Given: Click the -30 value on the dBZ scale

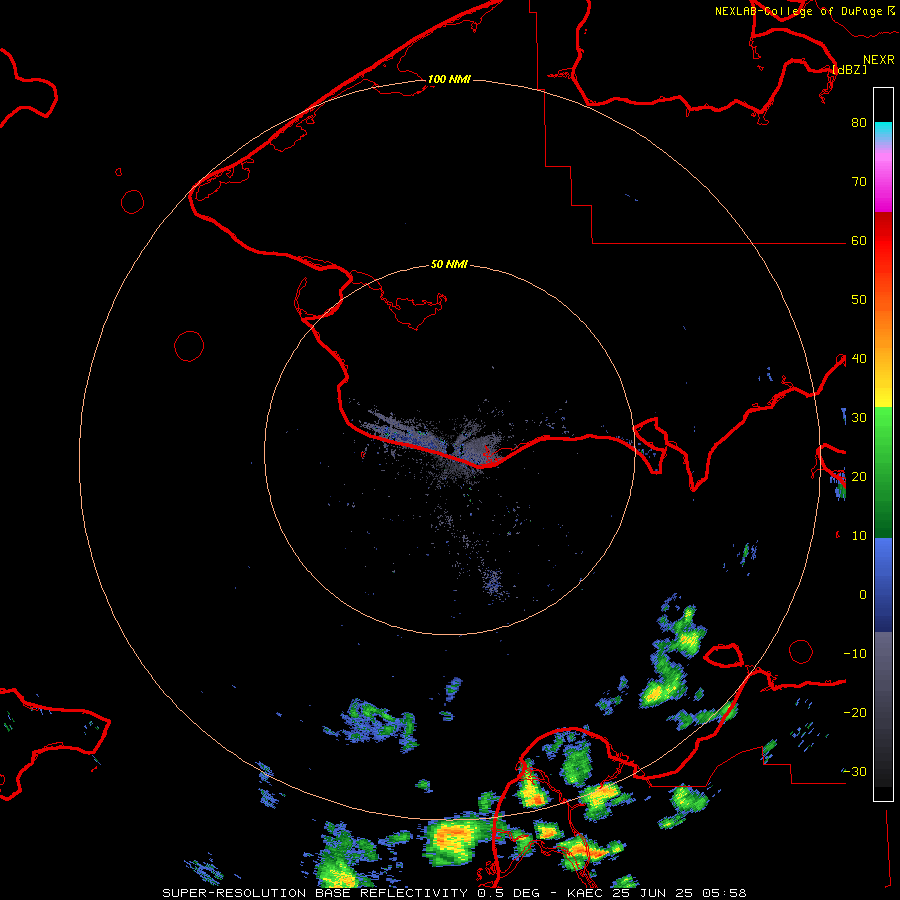Looking at the screenshot, I should pos(855,771).
